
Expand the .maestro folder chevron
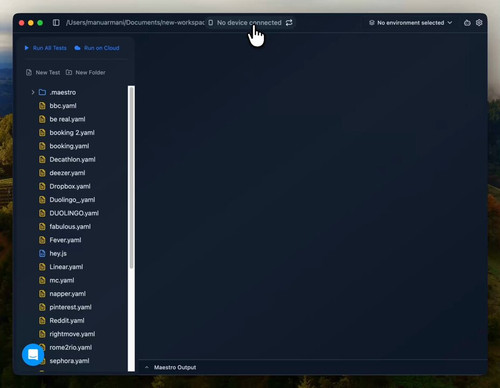(x=33, y=92)
